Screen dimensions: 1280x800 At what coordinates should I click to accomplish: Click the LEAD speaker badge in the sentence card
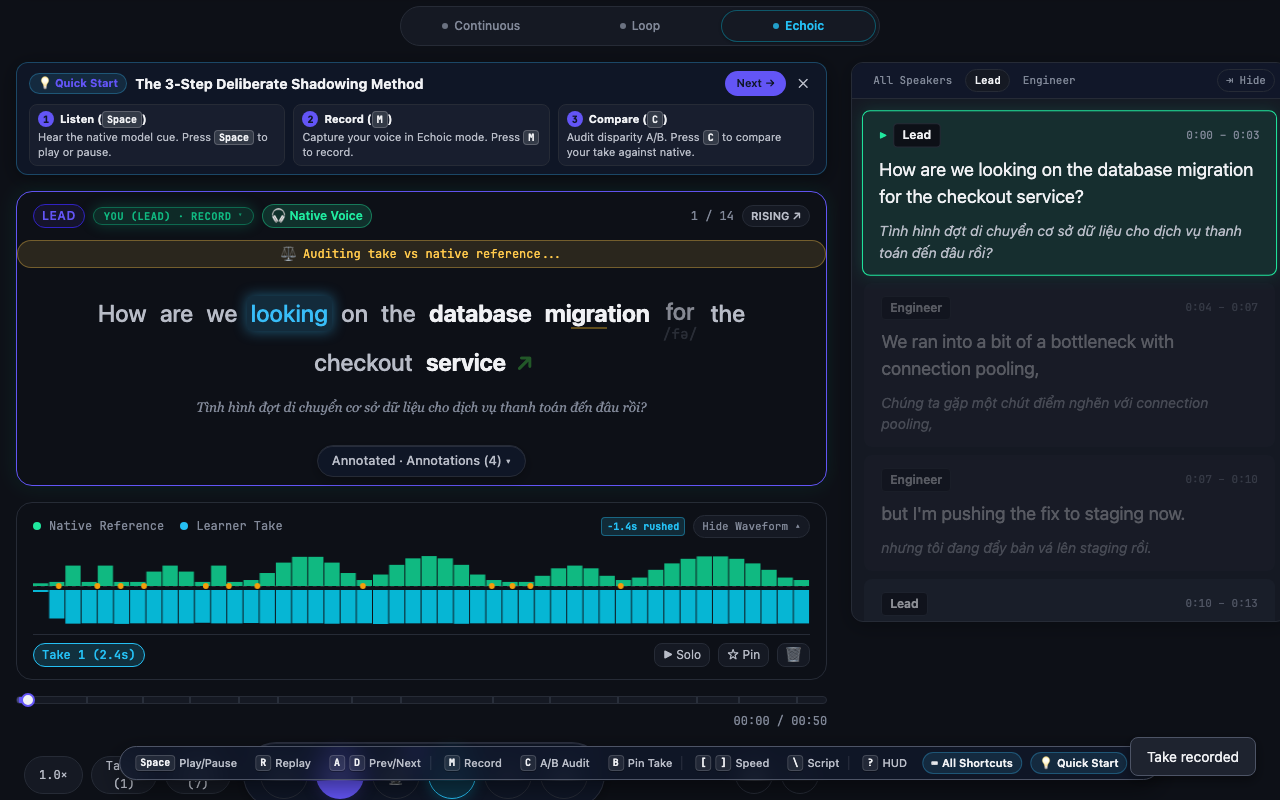[x=58, y=216]
